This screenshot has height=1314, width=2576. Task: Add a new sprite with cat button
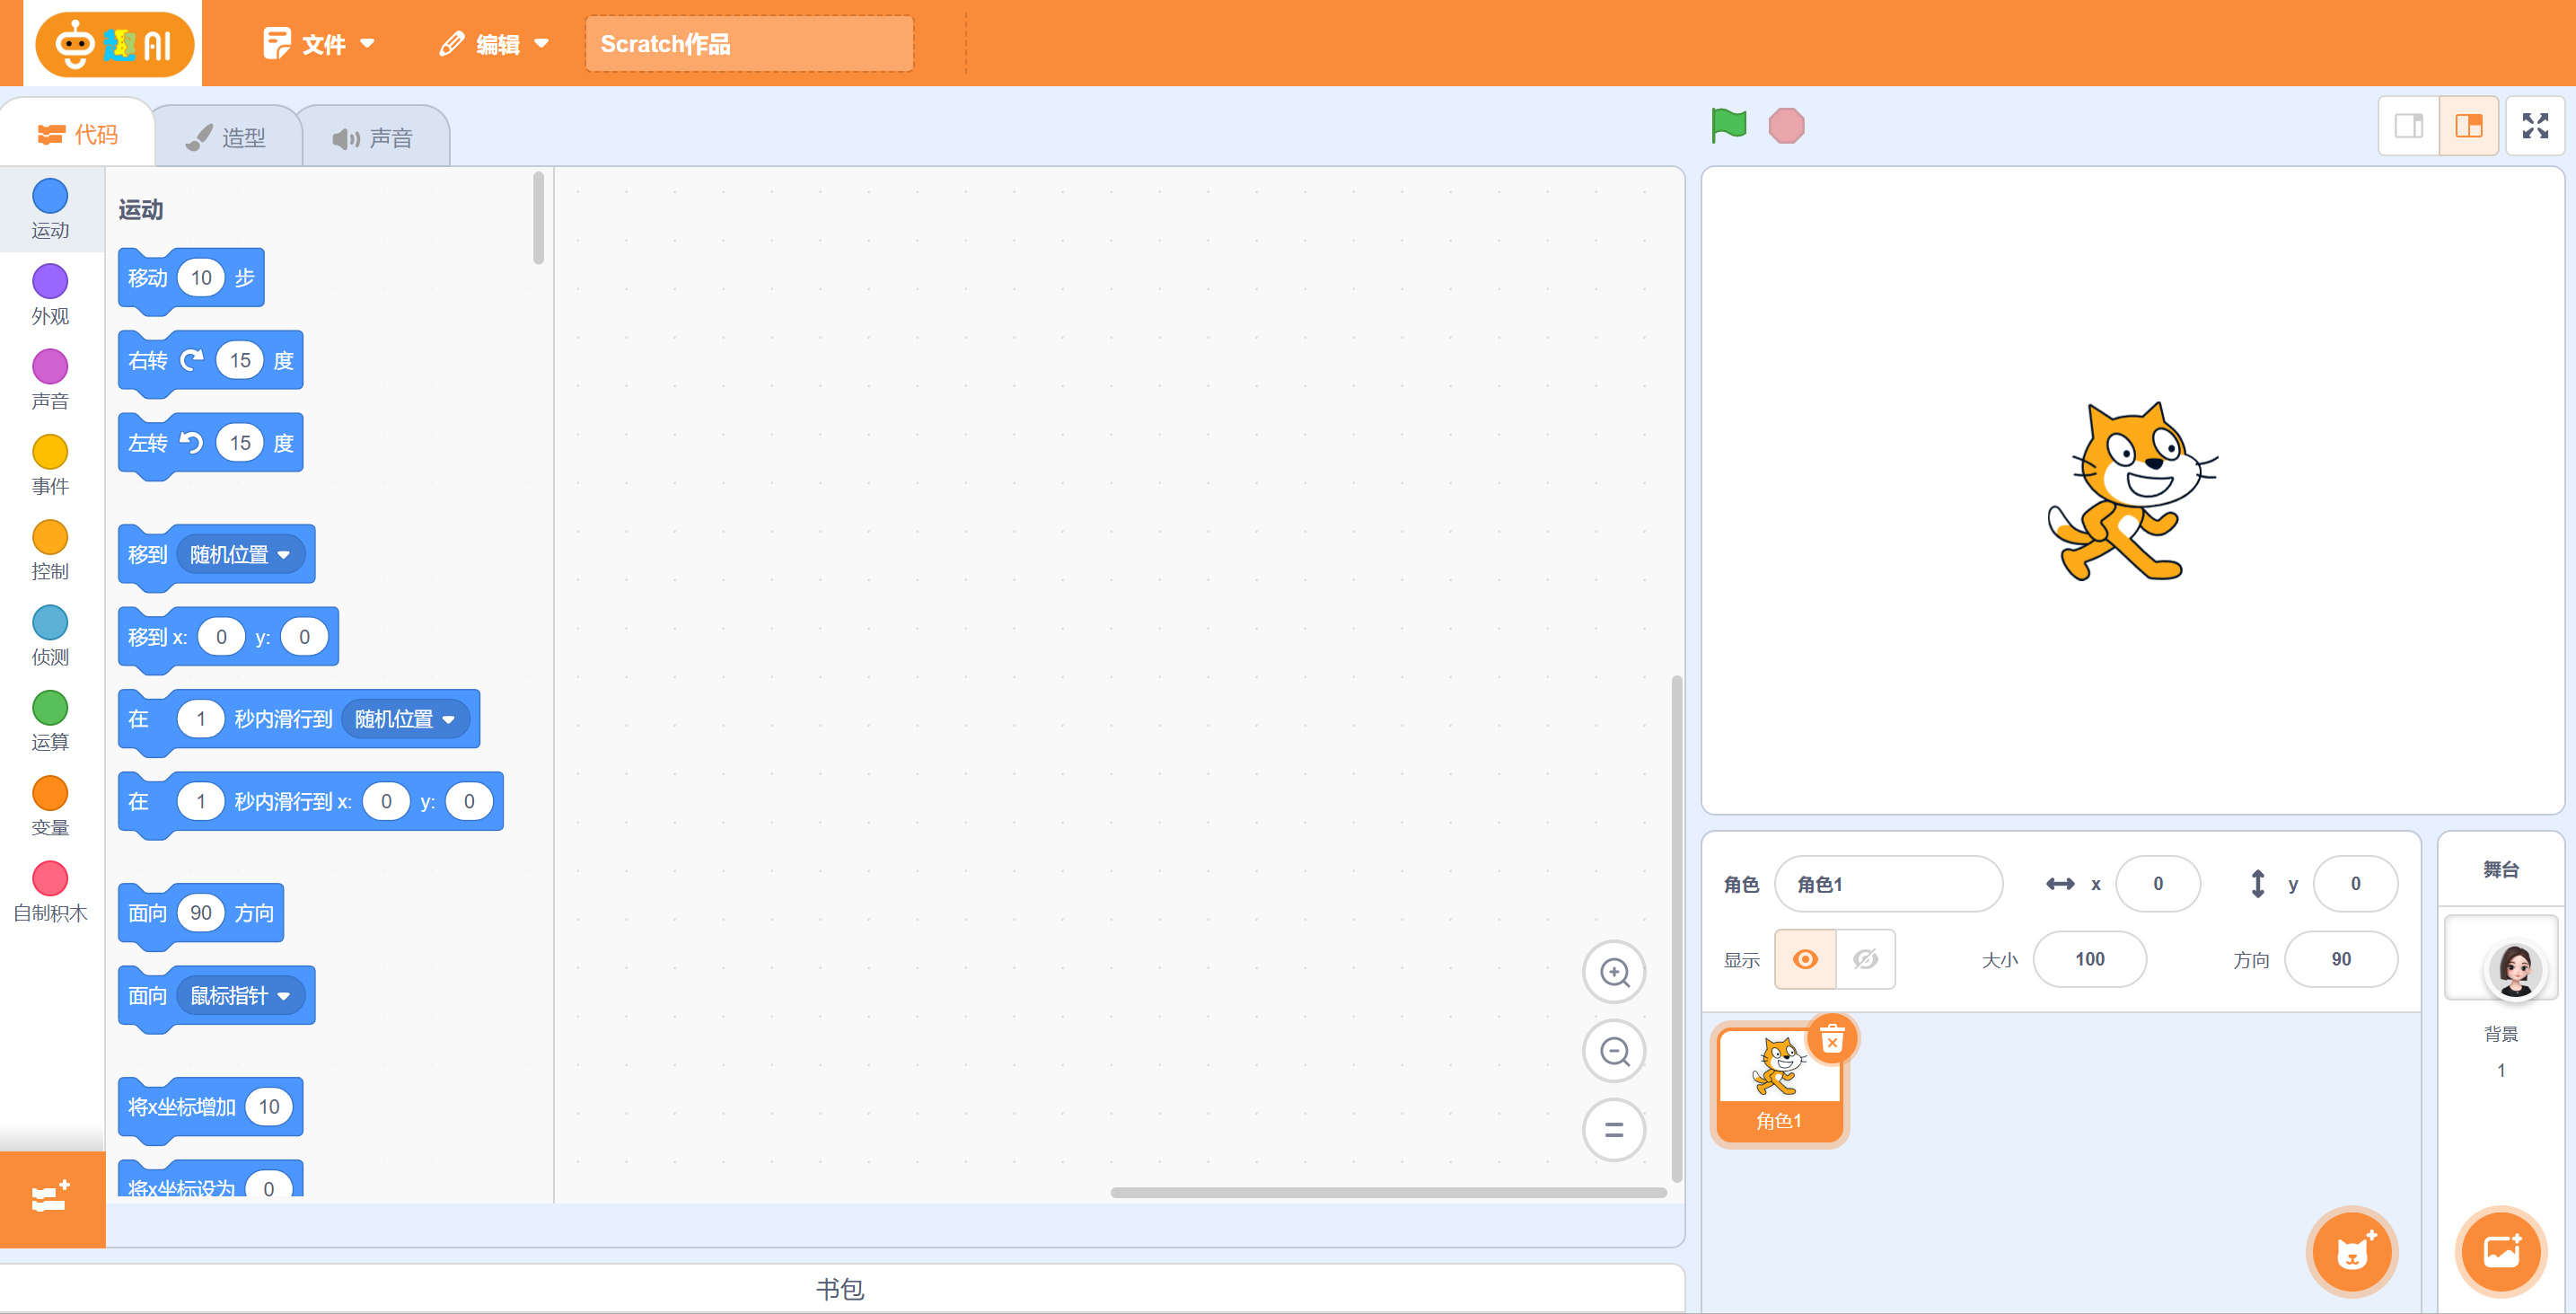click(x=2352, y=1251)
